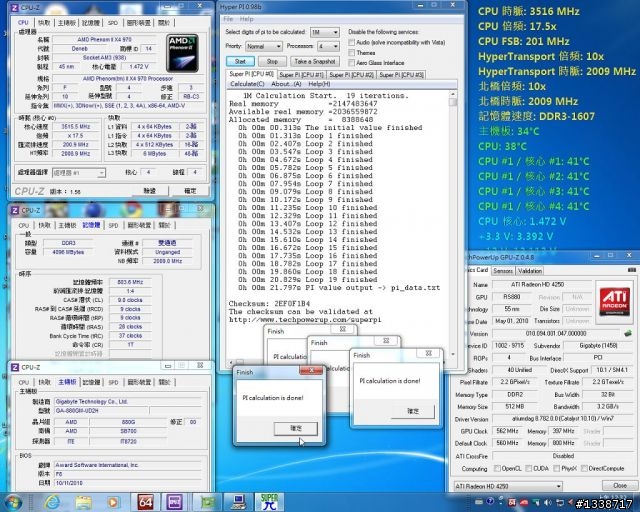Image resolution: width=640 pixels, height=512 pixels.
Task: Click the title icon of the mainboard CPU-Z window
Action: tap(15, 367)
